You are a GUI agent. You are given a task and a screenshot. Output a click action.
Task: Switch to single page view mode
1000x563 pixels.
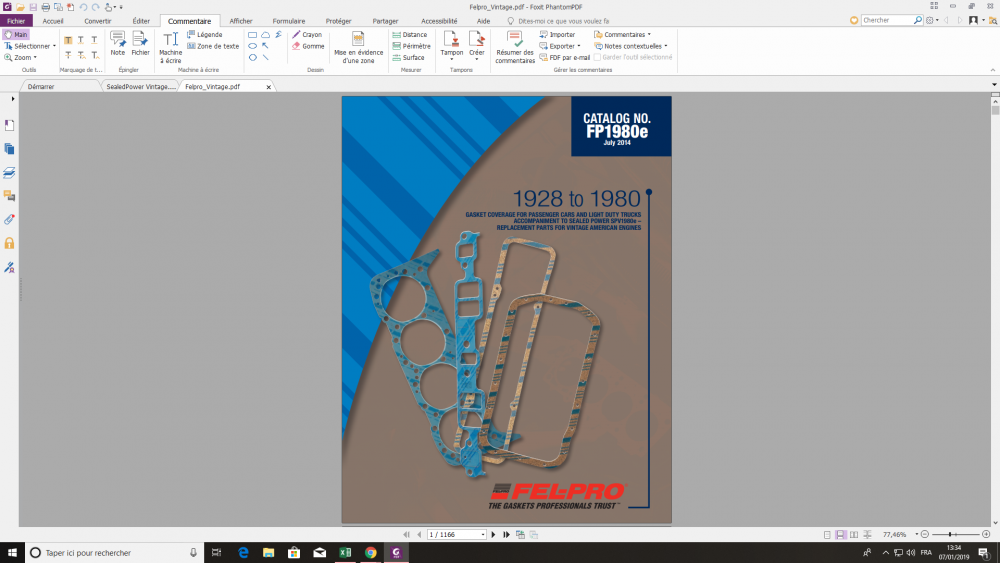[x=827, y=534]
